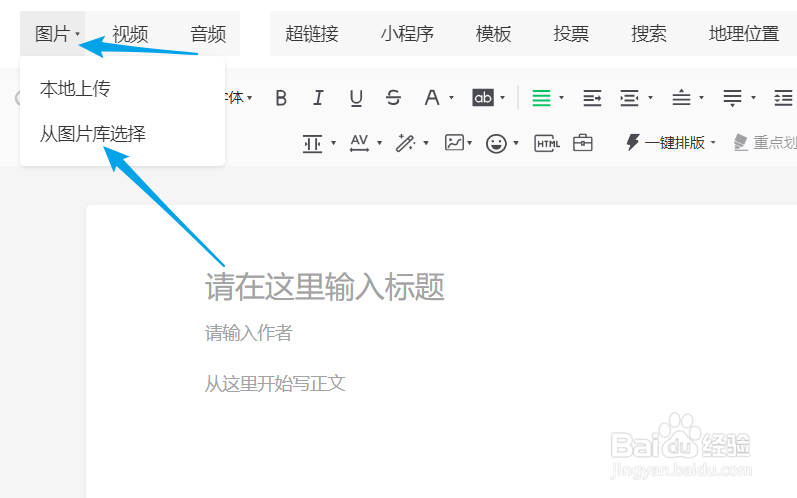Viewport: 797px width, 498px height.
Task: Expand the background color dropdown arrow
Action: coord(502,98)
